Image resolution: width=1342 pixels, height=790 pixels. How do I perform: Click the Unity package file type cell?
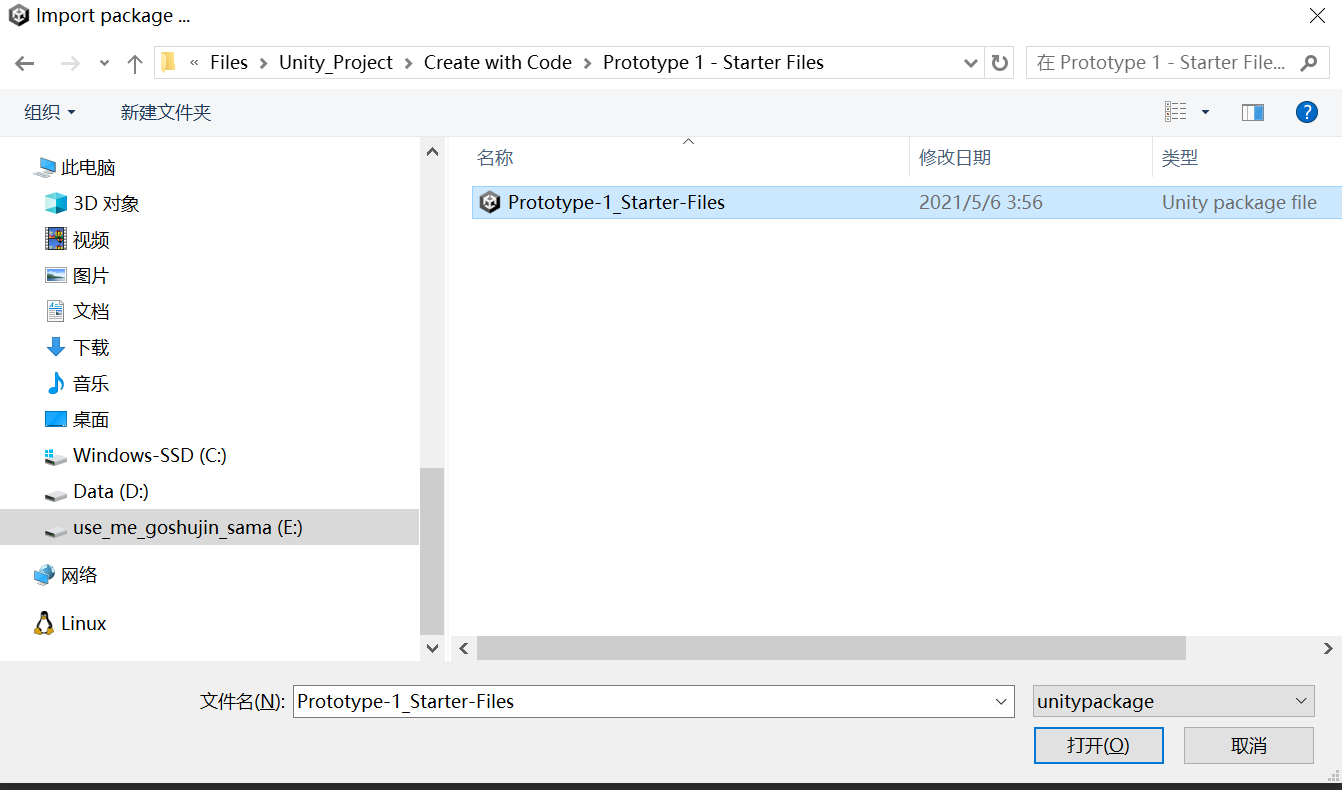[x=1239, y=202]
